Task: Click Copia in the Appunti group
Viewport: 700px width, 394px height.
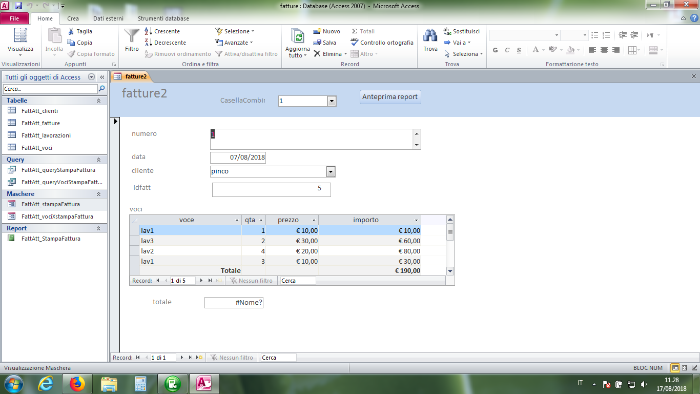Action: point(80,42)
